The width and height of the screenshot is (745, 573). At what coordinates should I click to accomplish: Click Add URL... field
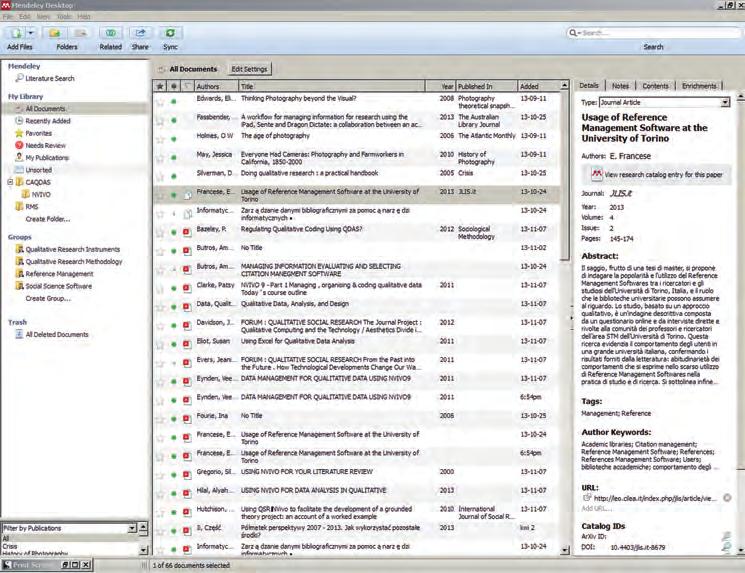[x=596, y=508]
